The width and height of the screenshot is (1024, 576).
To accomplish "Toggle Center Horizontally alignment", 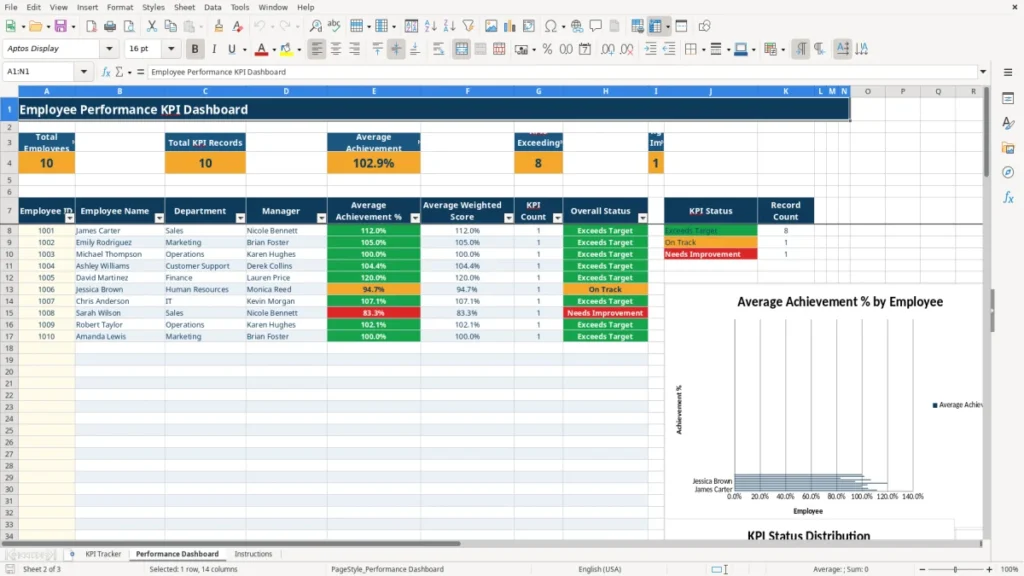I will (336, 49).
